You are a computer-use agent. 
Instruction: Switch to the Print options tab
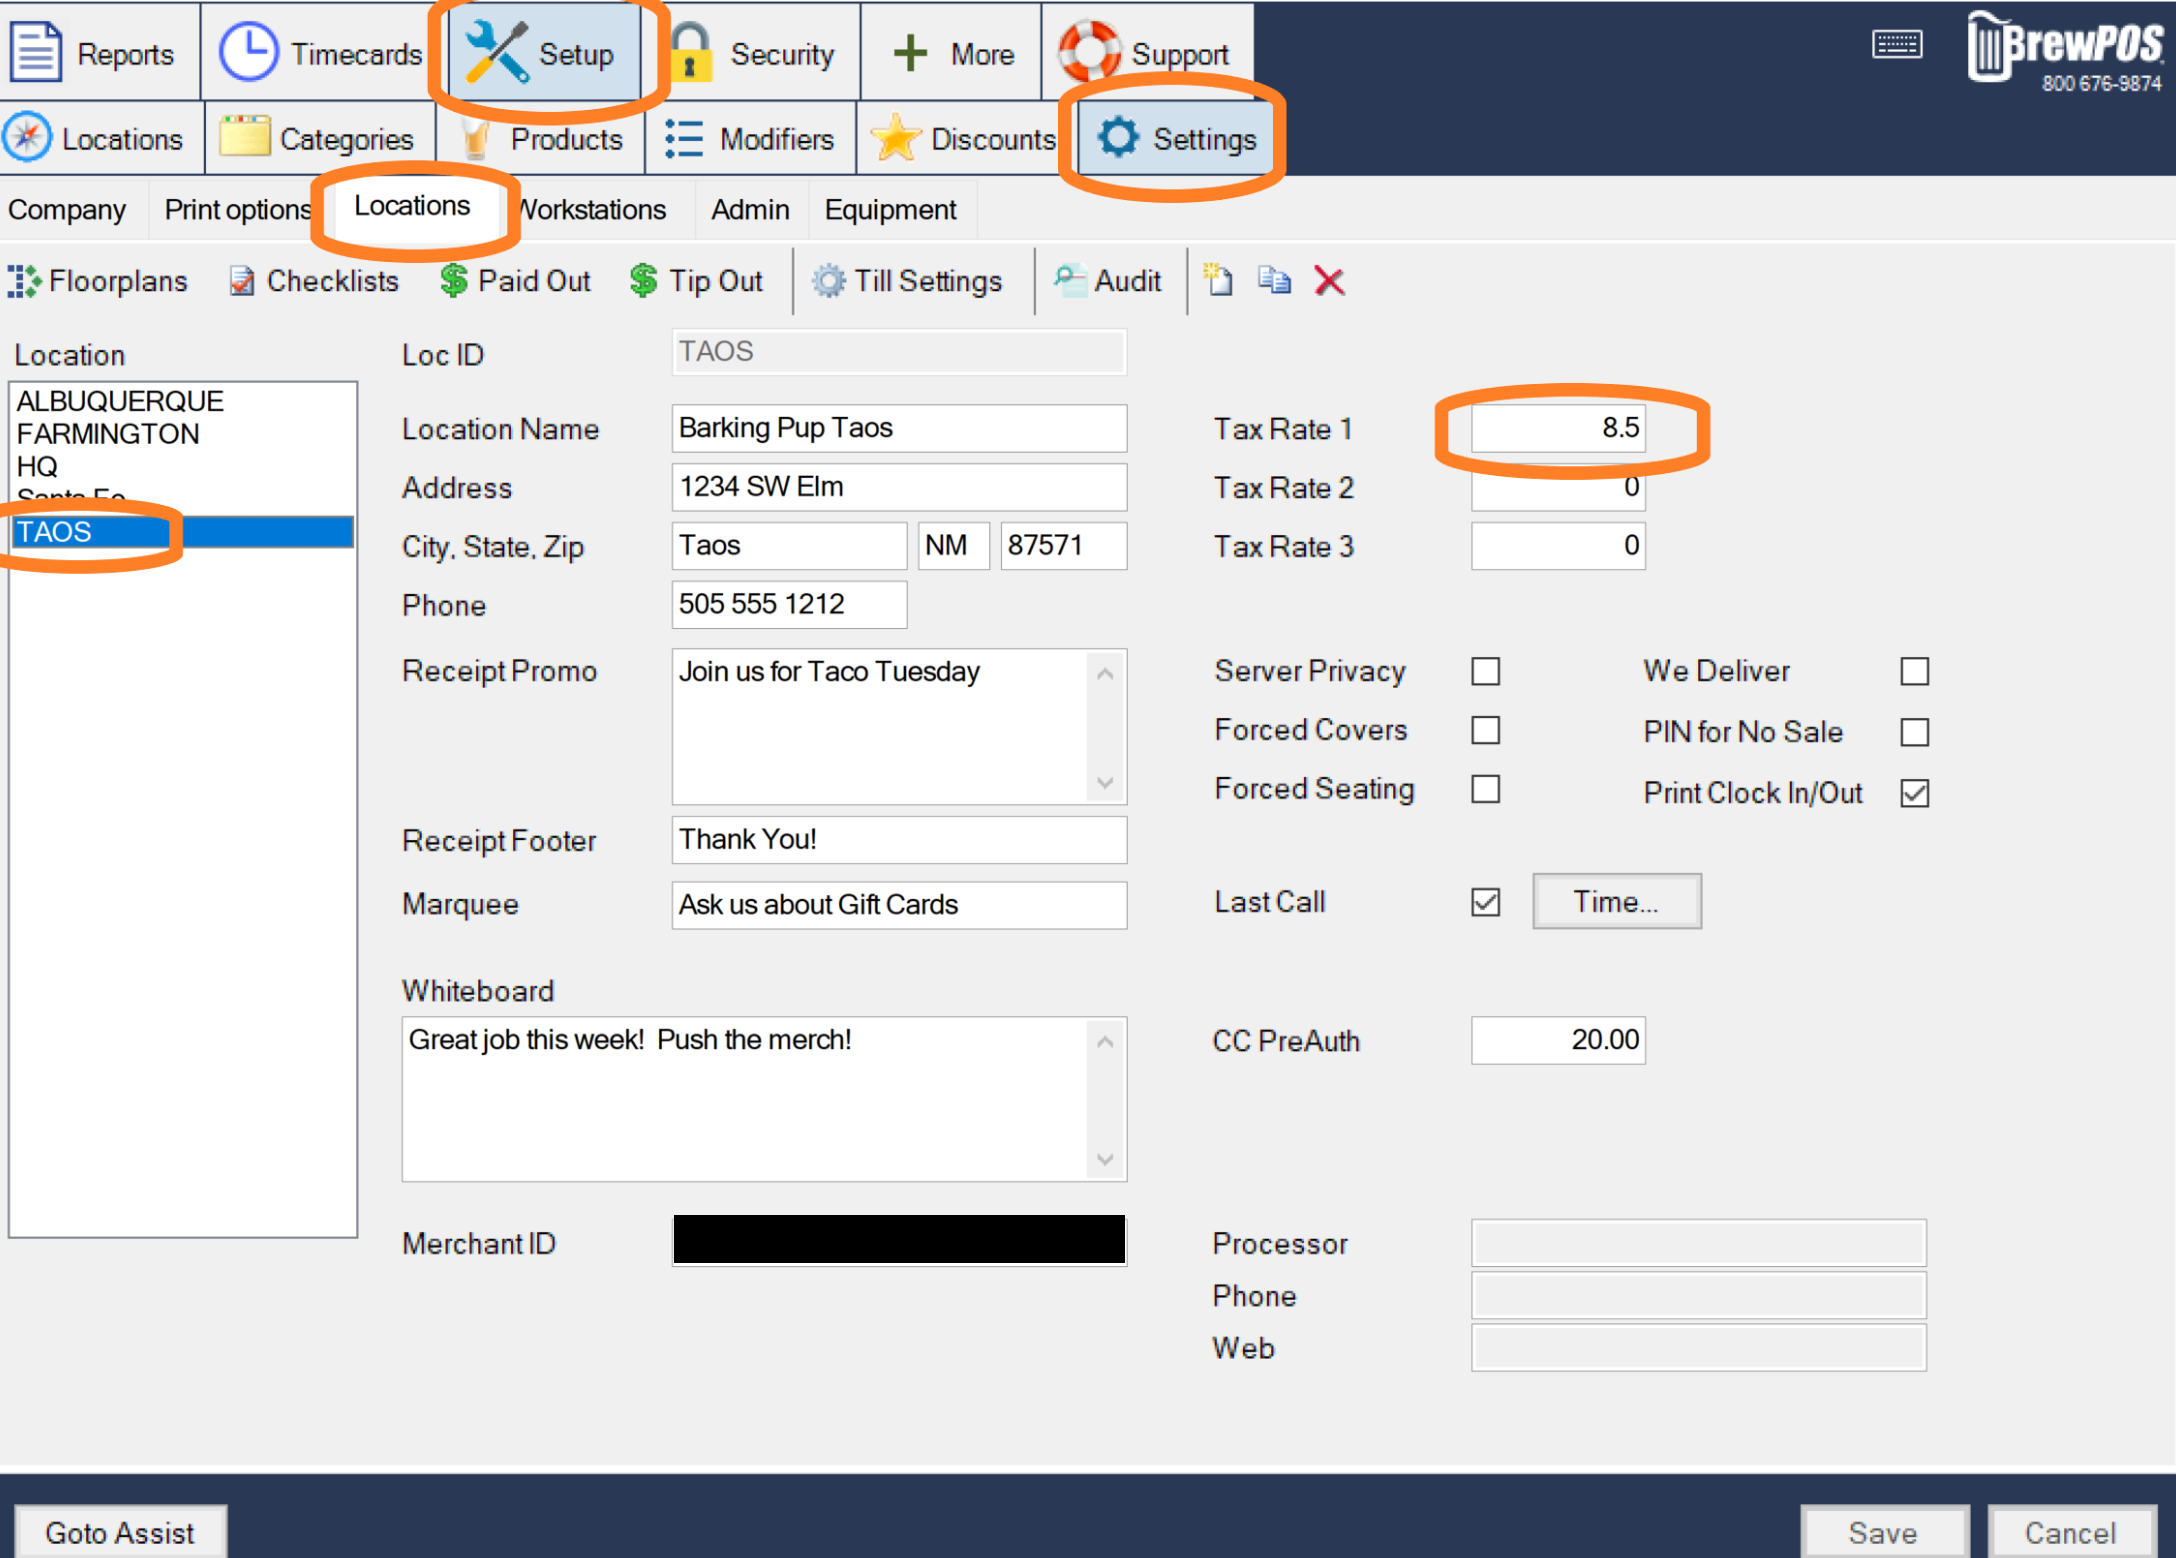point(238,210)
